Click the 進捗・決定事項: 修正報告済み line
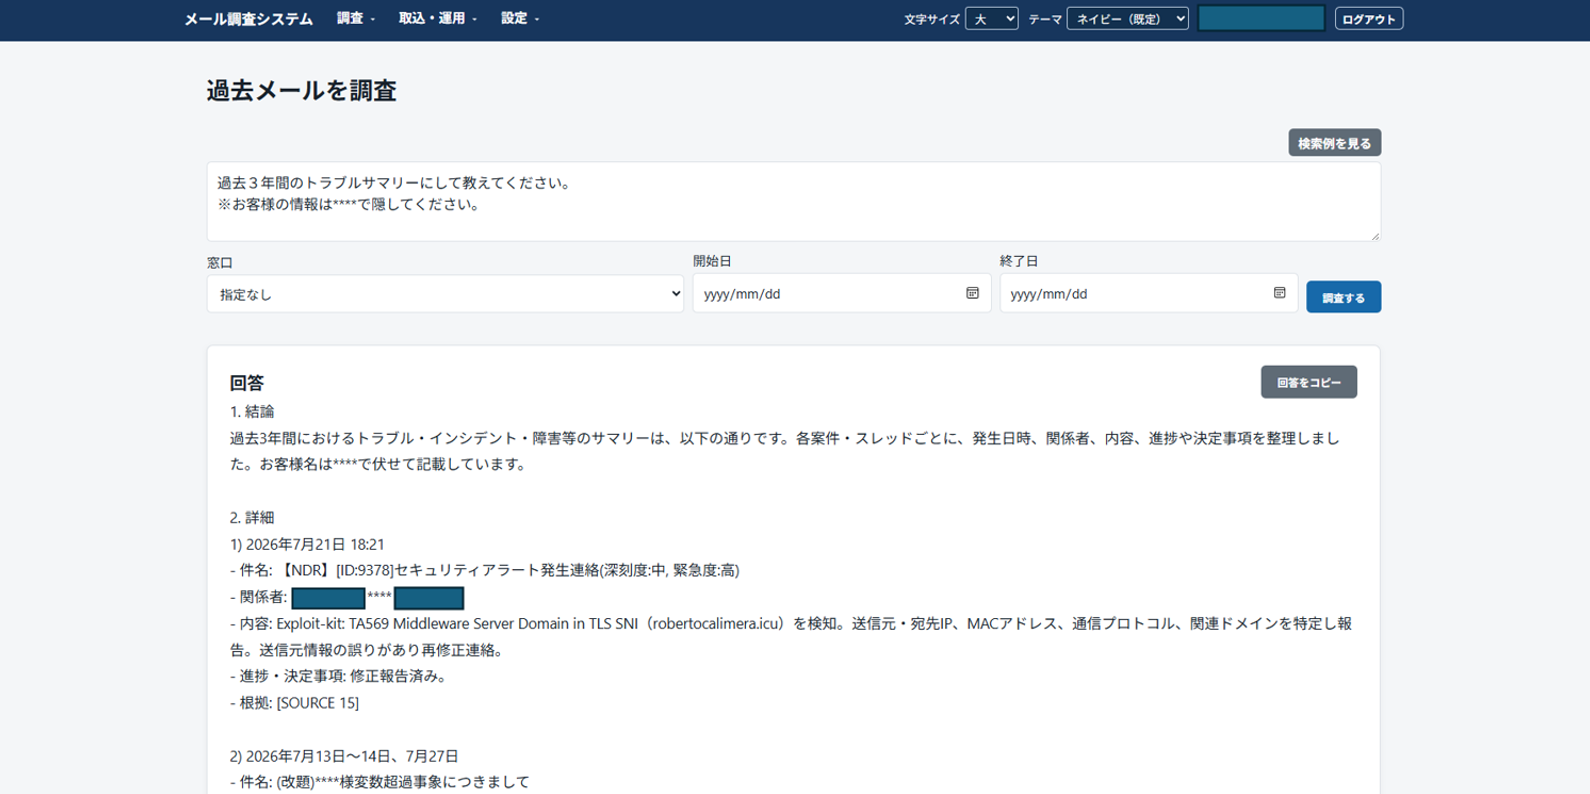 [x=340, y=676]
